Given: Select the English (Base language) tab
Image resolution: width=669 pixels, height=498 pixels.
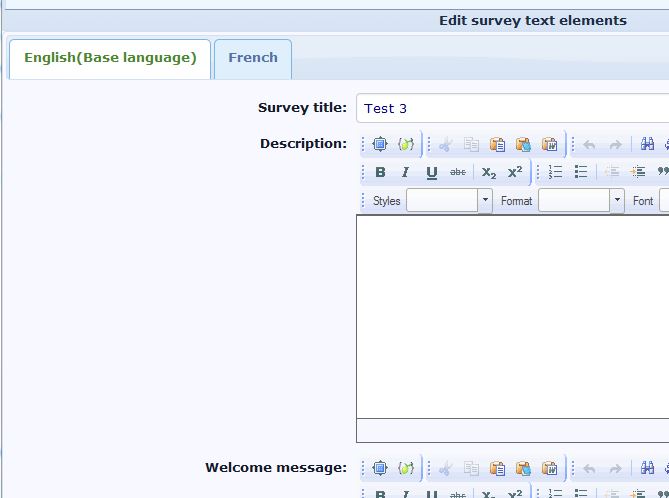Looking at the screenshot, I should pyautogui.click(x=110, y=59).
